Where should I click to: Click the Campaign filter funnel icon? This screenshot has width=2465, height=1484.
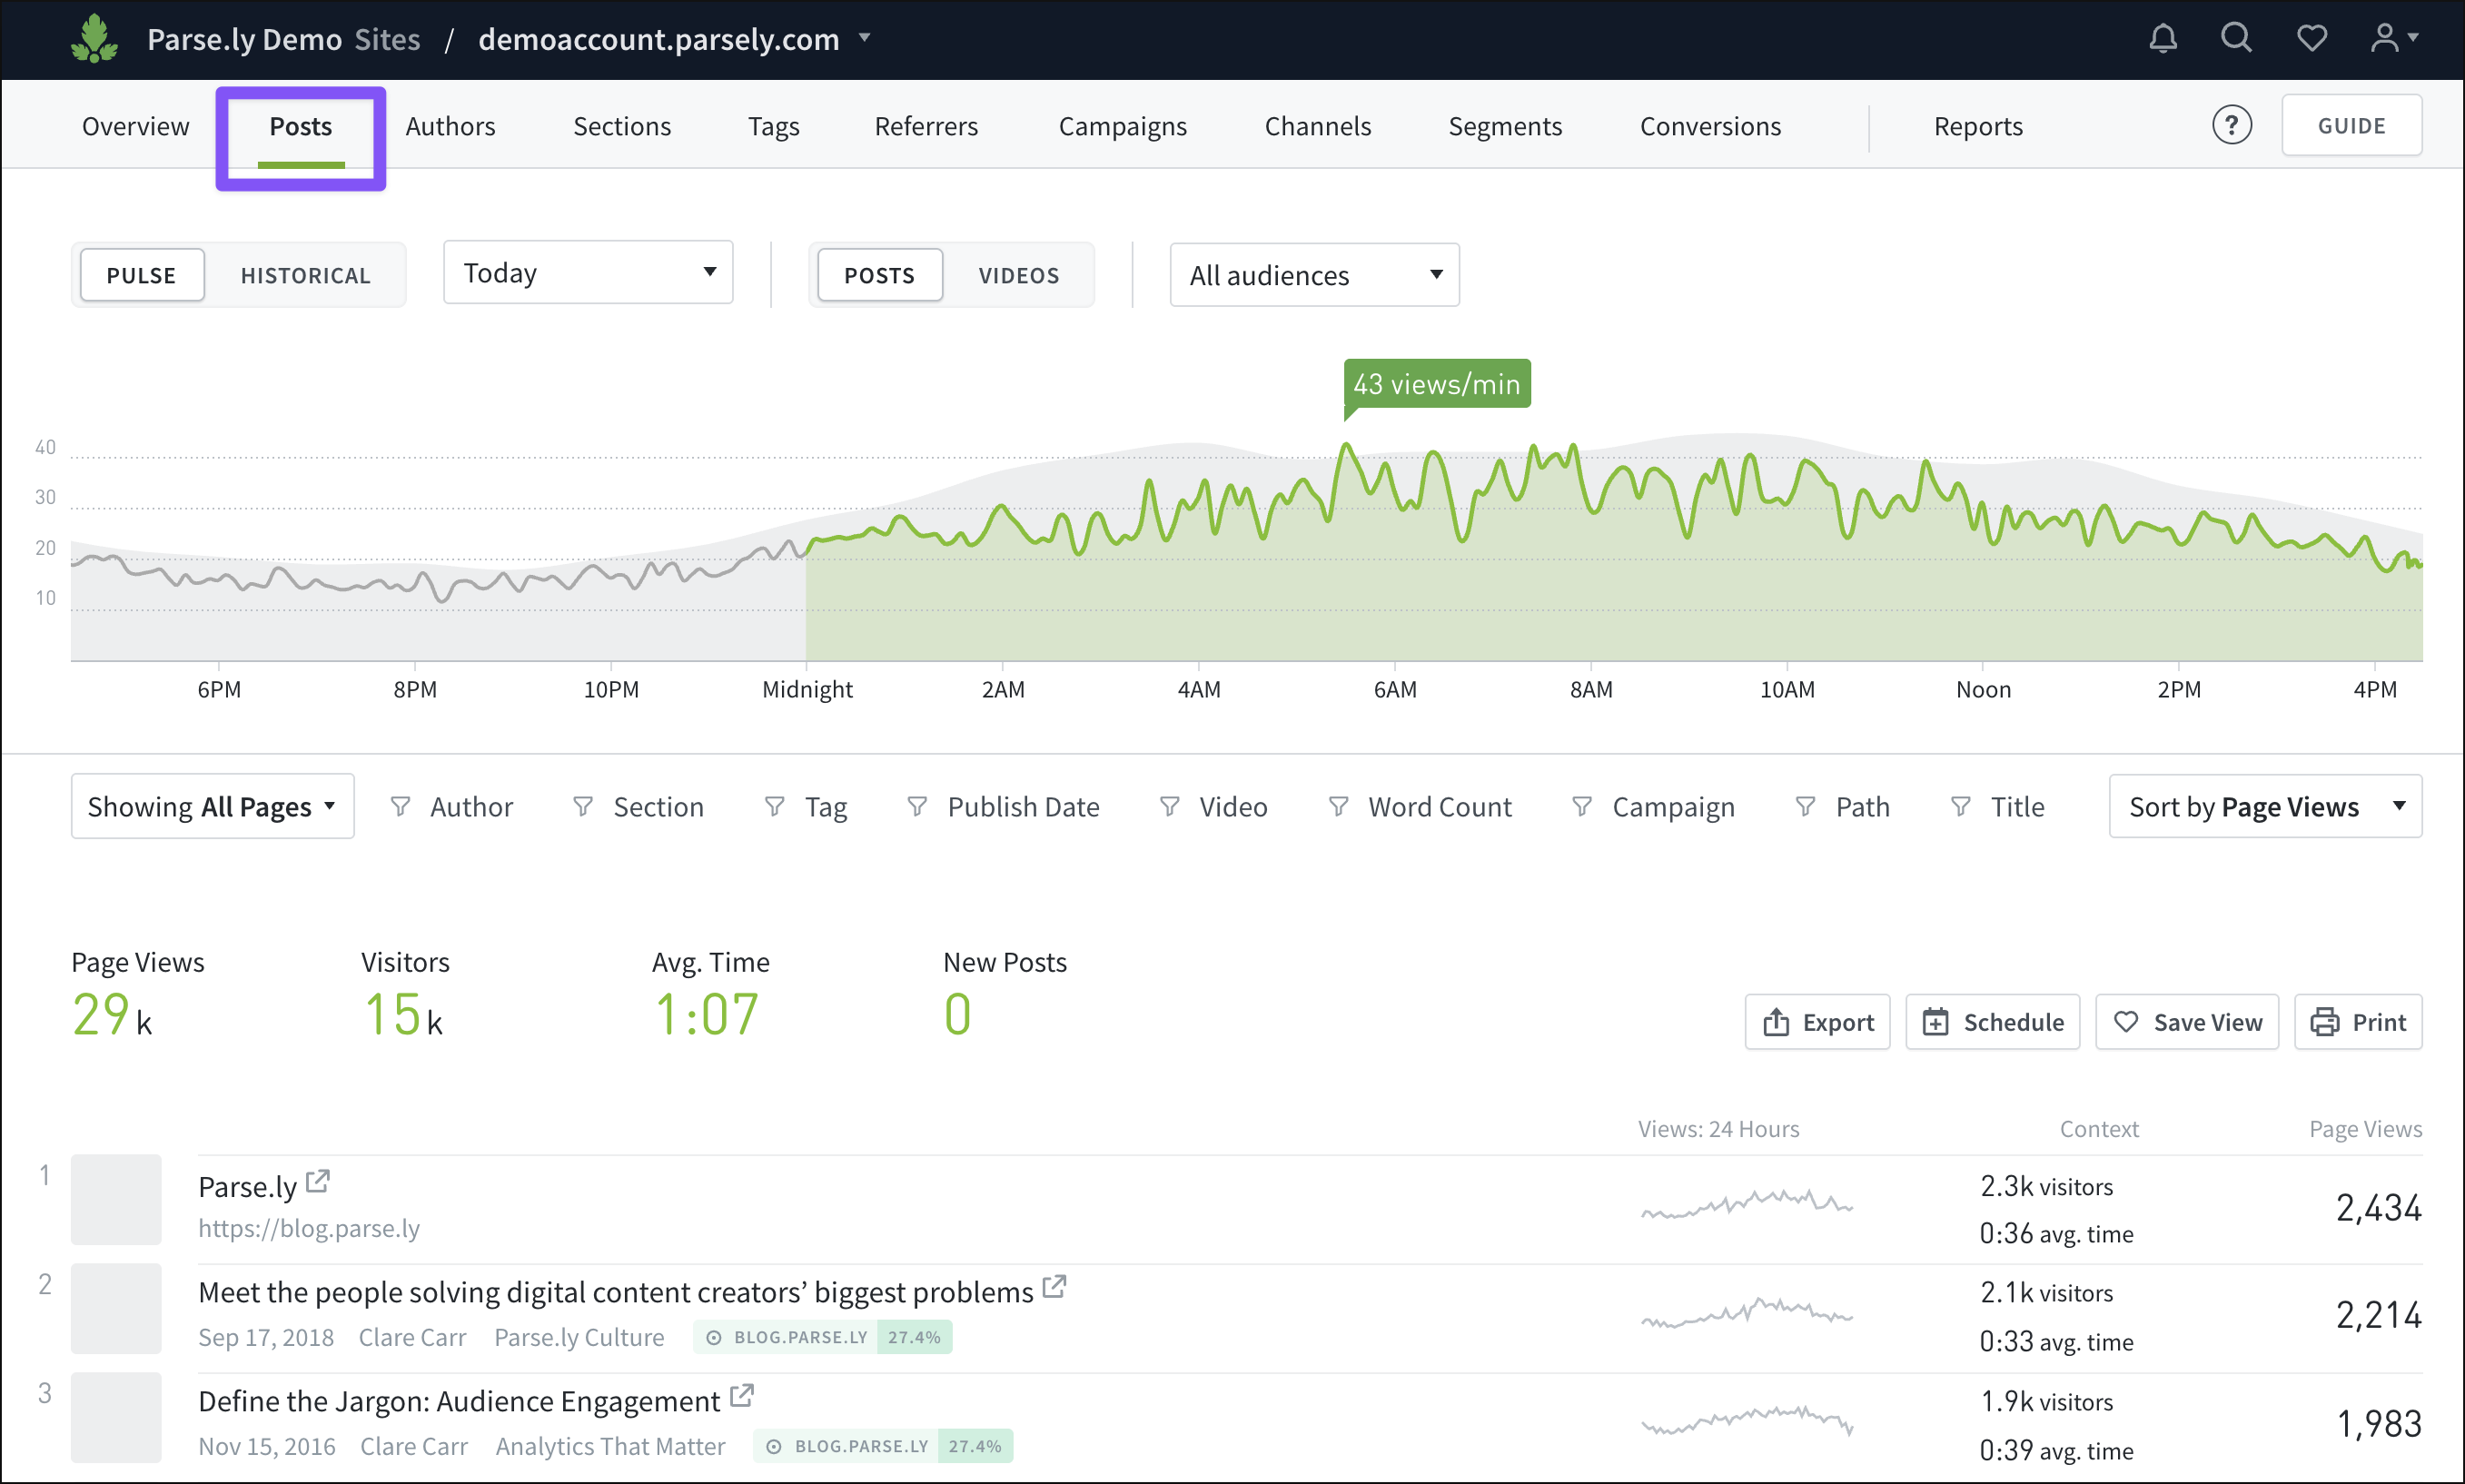[x=1582, y=806]
